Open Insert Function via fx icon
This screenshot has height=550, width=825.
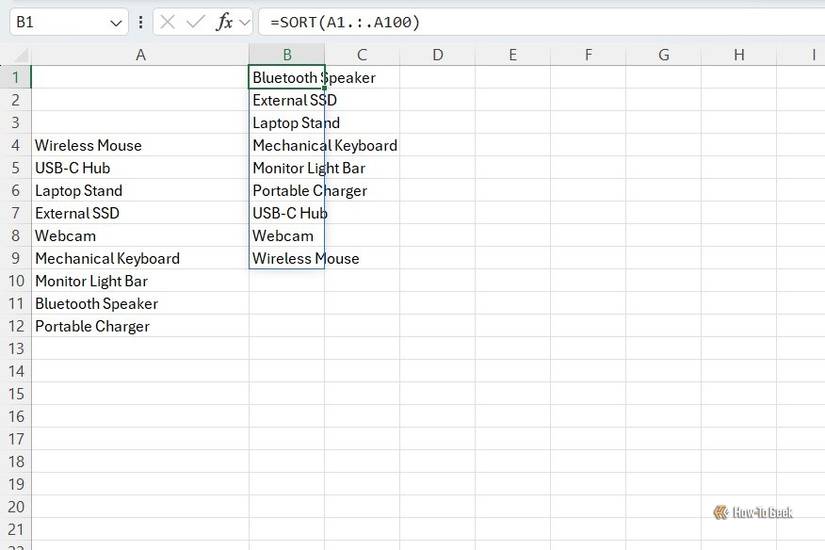pos(224,22)
